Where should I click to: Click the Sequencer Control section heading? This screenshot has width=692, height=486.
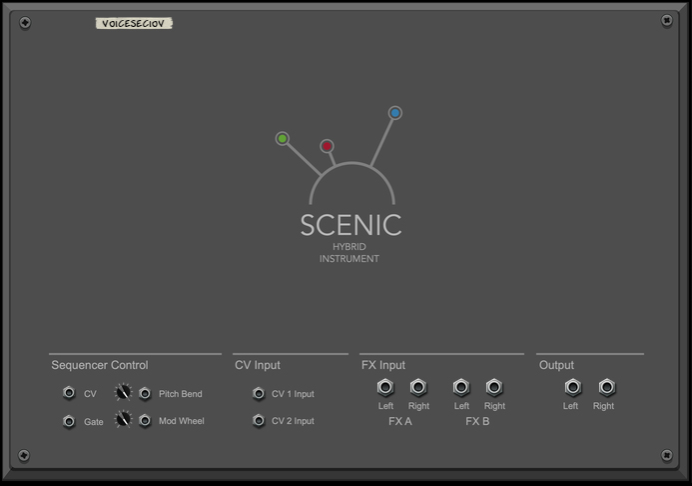click(x=100, y=365)
